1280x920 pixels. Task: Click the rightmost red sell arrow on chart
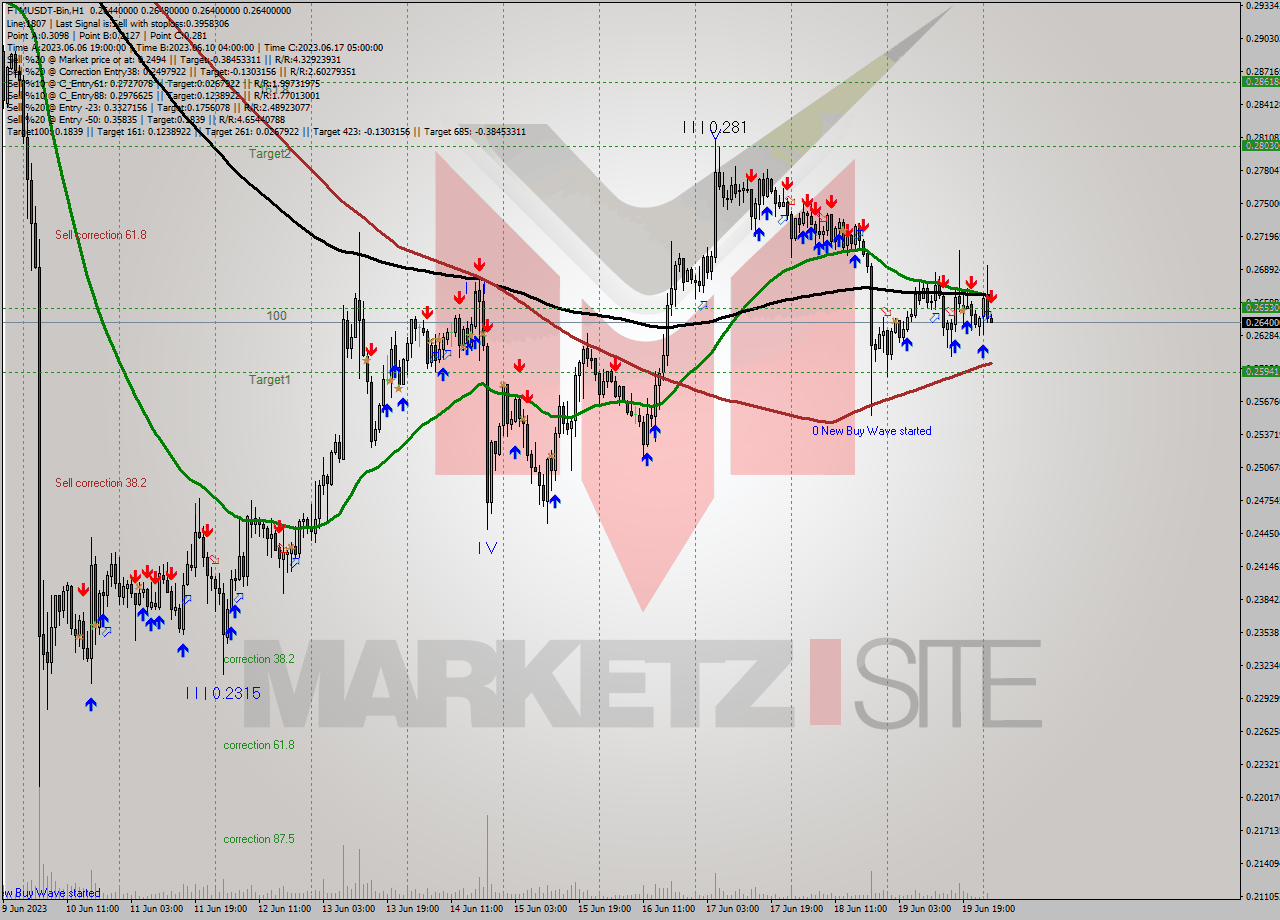click(x=991, y=297)
